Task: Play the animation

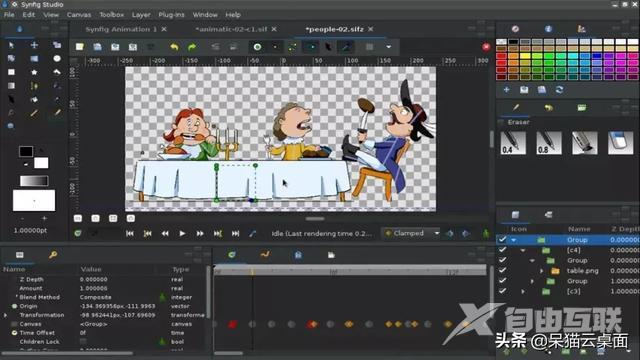Action: [182, 233]
